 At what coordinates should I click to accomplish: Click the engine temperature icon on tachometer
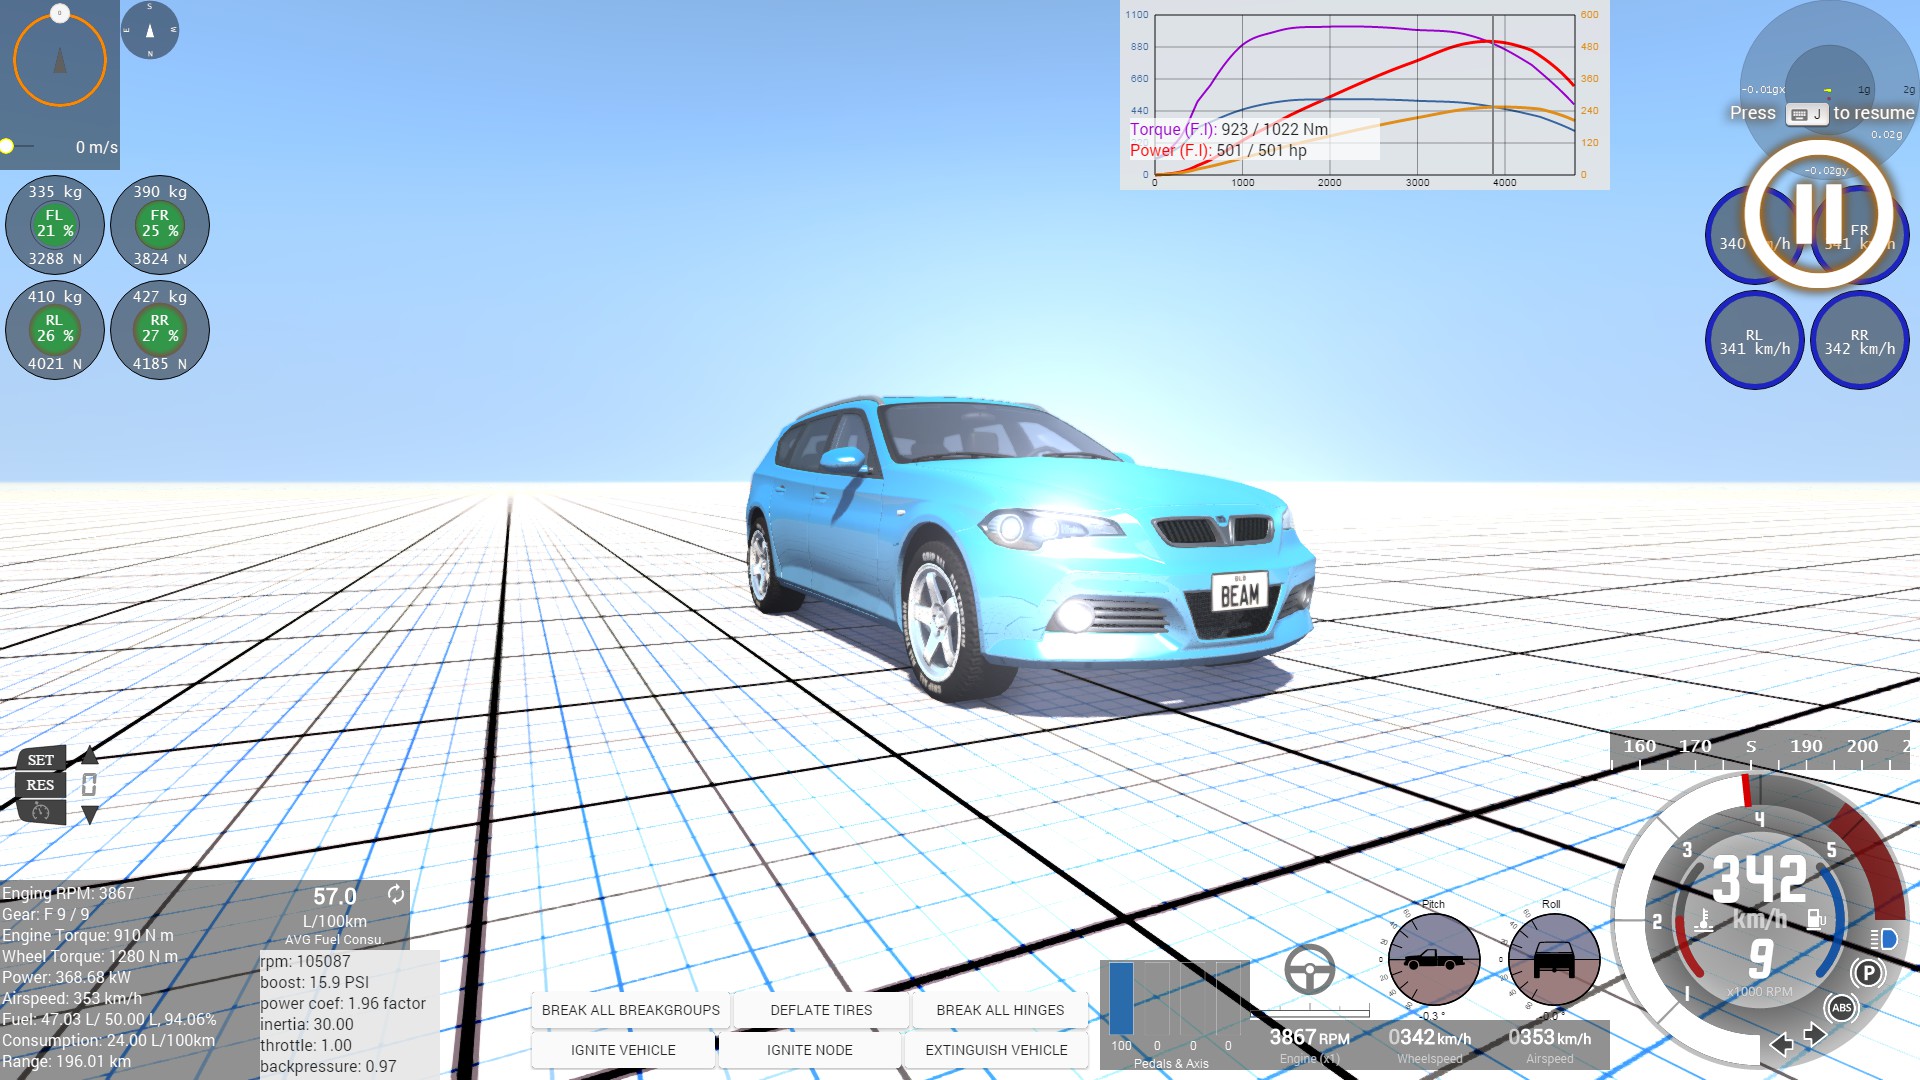tap(1704, 919)
